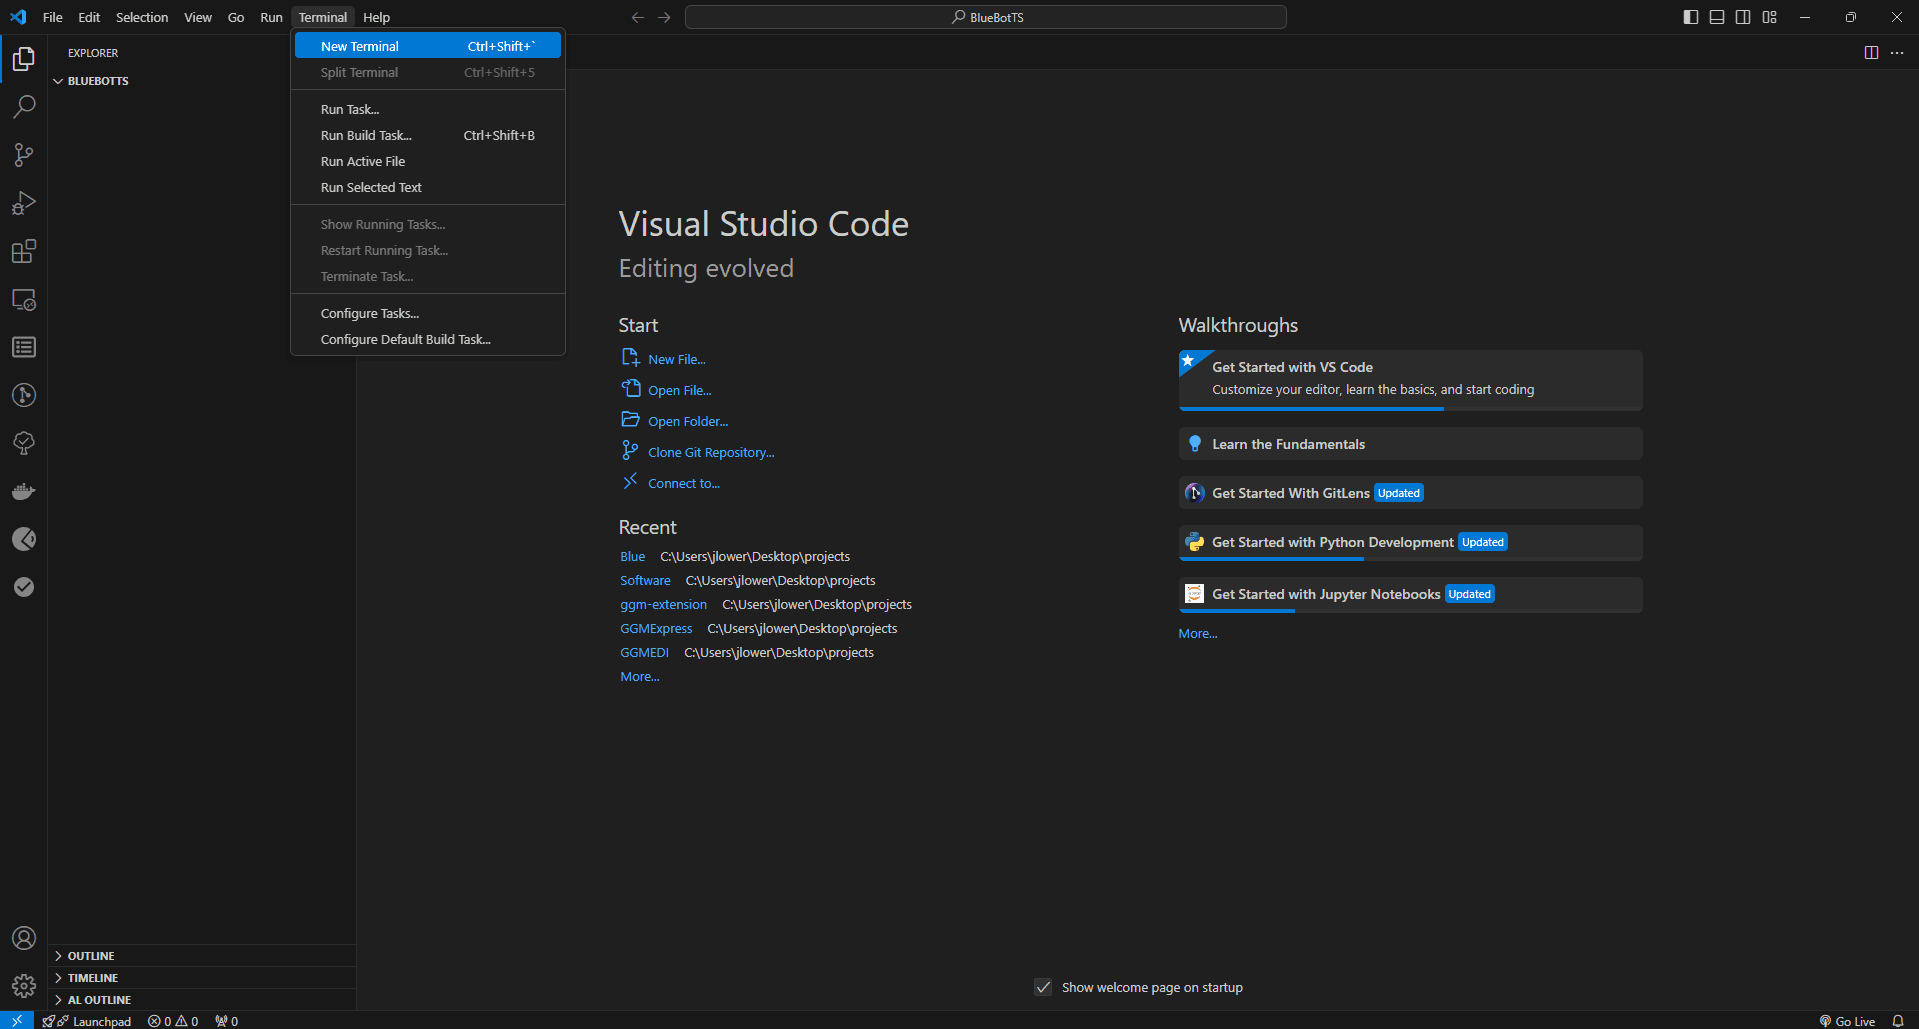Toggle Primary Side Bar visibility
1919x1029 pixels.
(x=1691, y=17)
